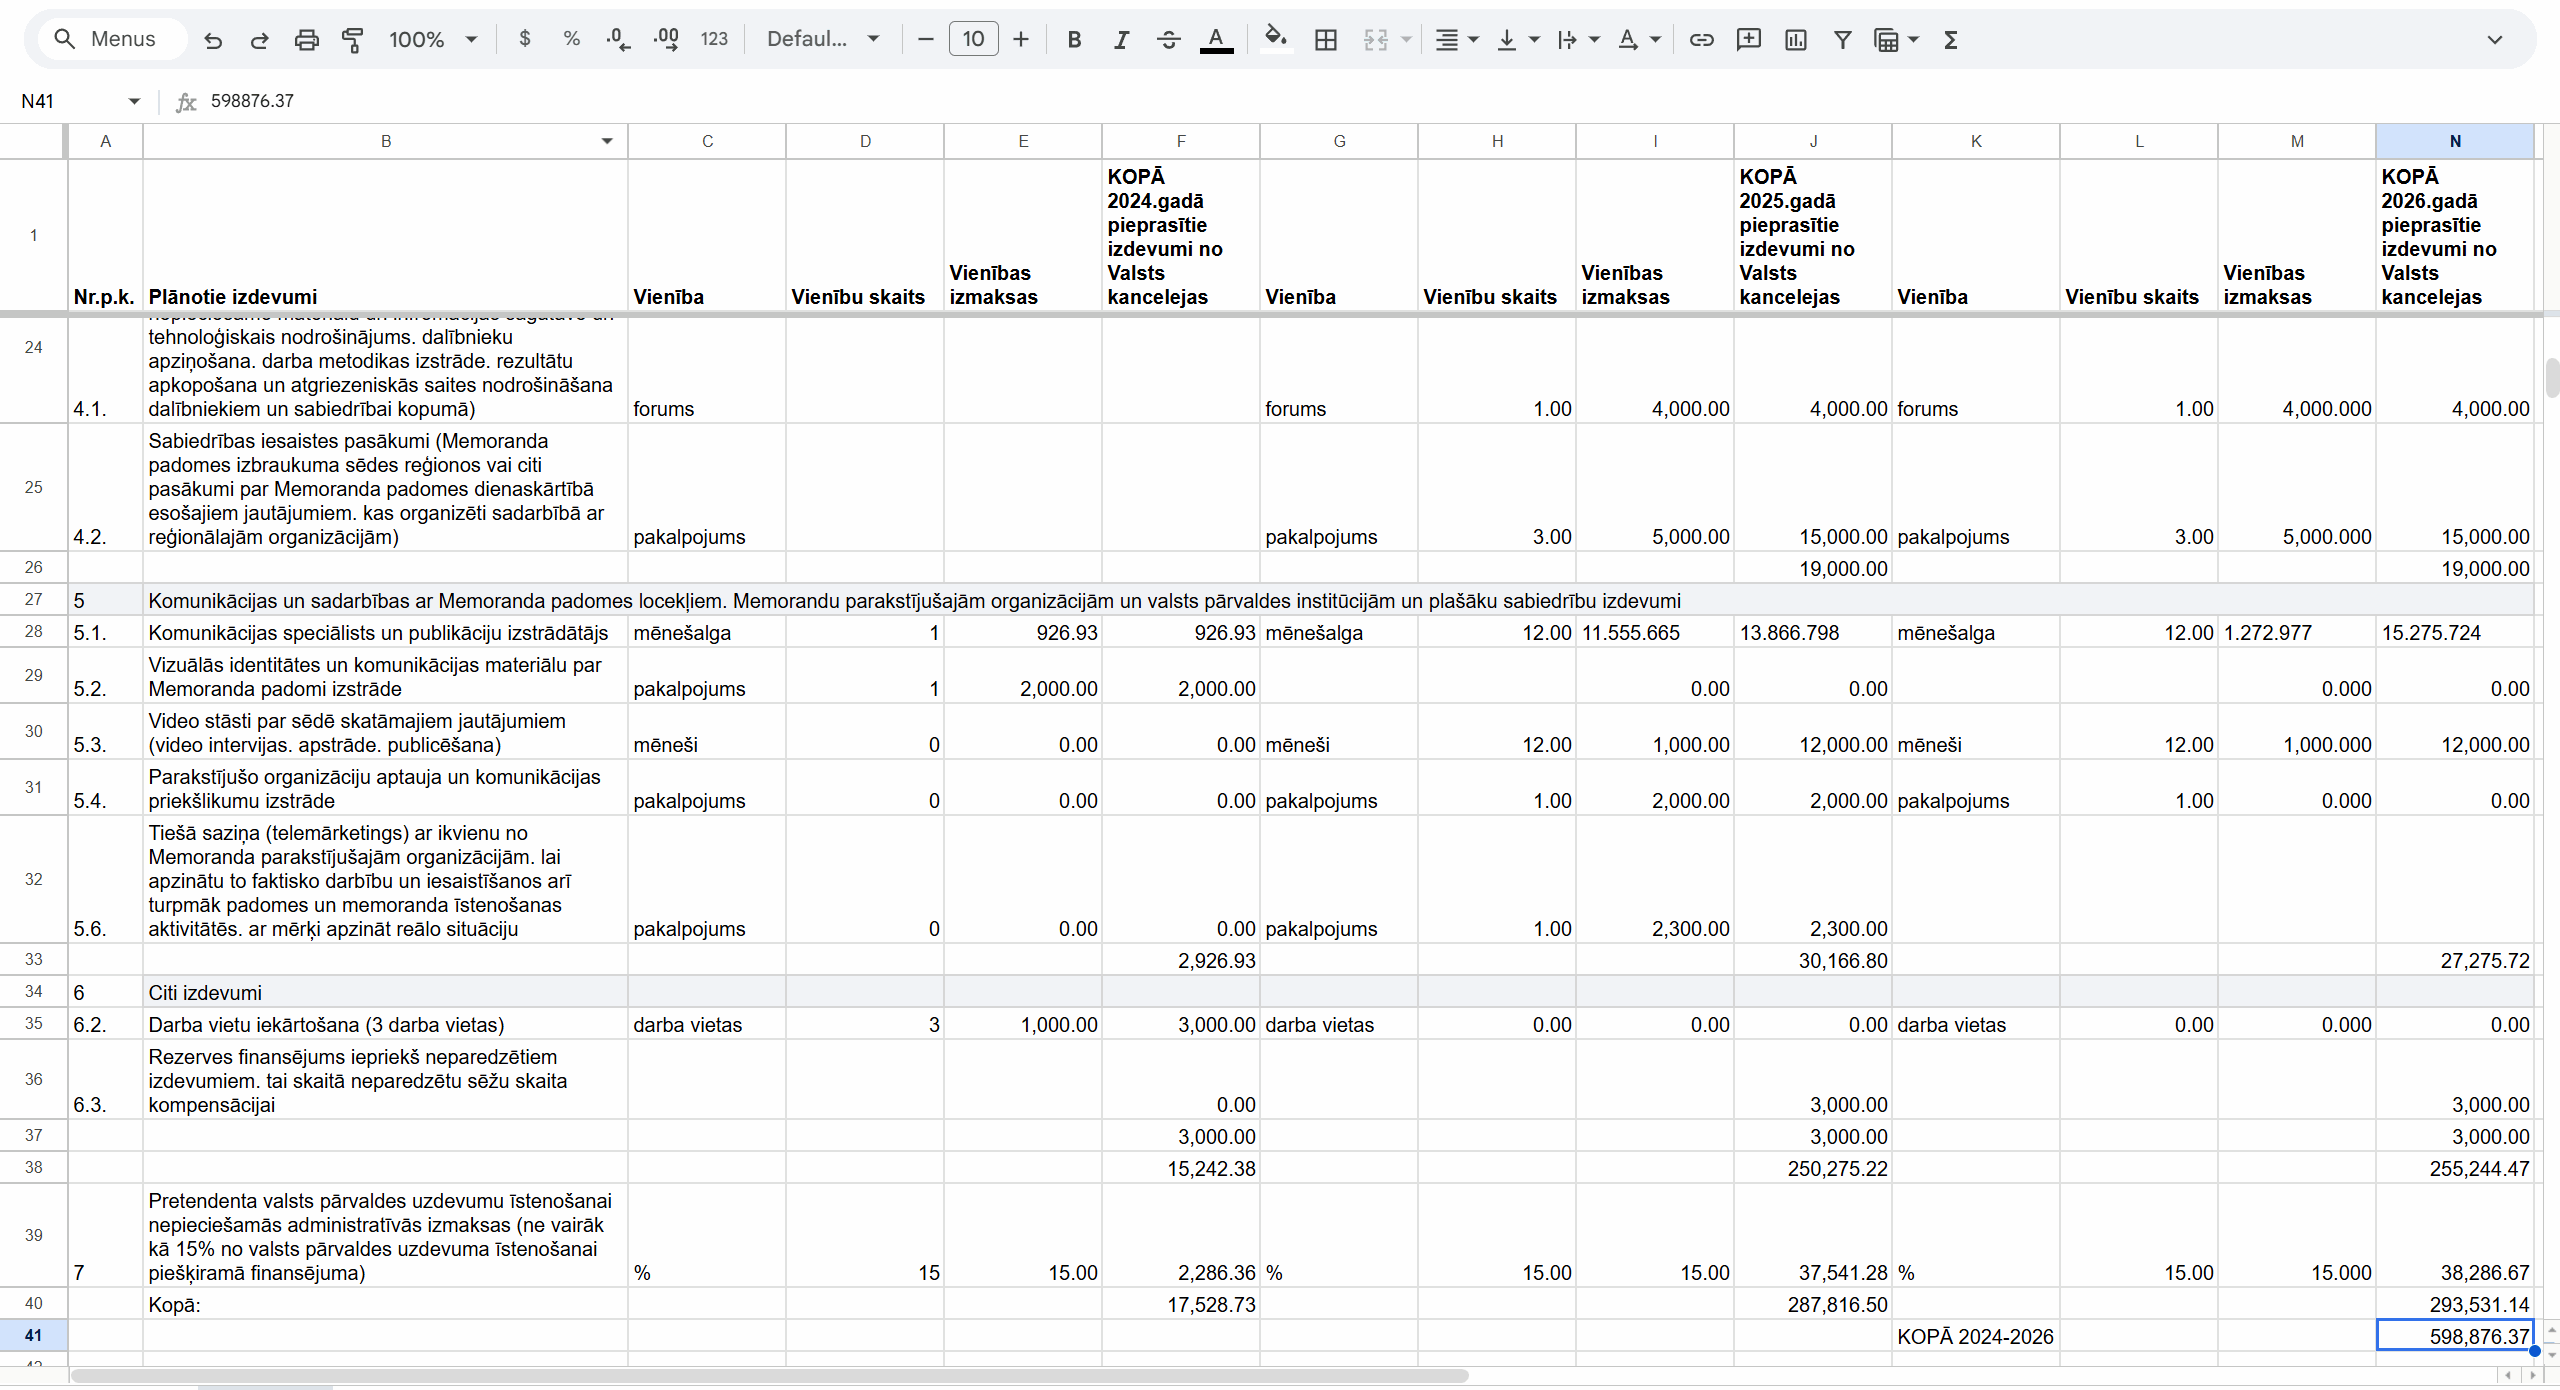Print the spreadsheet
The width and height of the screenshot is (2560, 1390).
(x=306, y=40)
